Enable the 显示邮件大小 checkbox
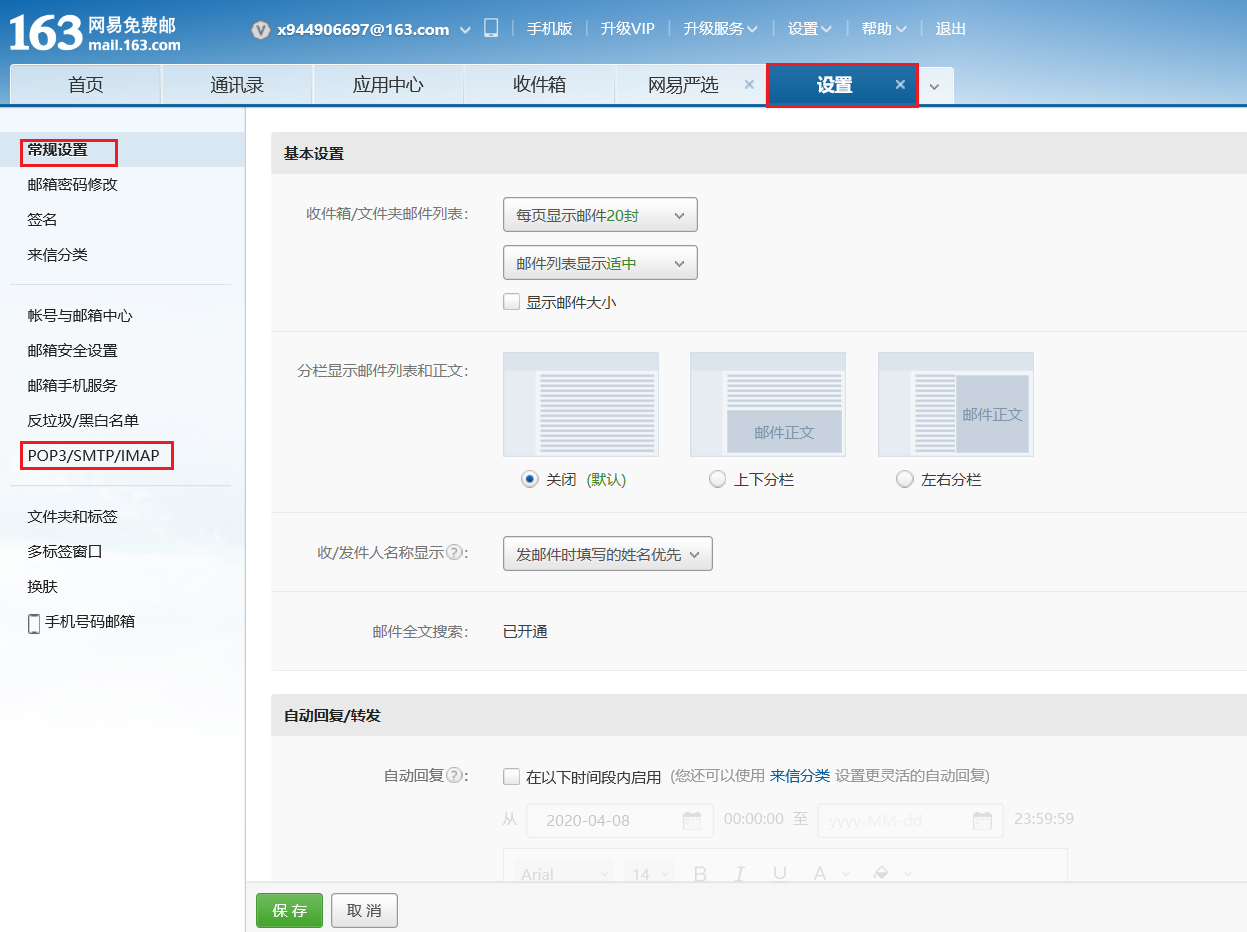The width and height of the screenshot is (1247, 932). pyautogui.click(x=512, y=301)
